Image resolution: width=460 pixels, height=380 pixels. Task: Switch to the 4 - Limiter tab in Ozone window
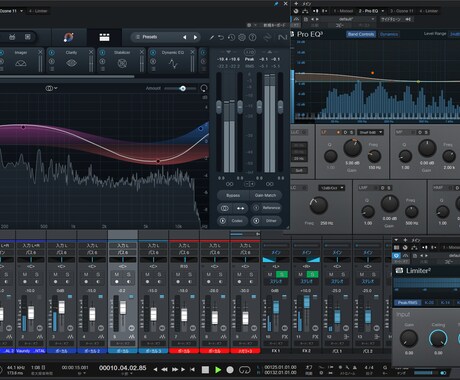click(38, 11)
